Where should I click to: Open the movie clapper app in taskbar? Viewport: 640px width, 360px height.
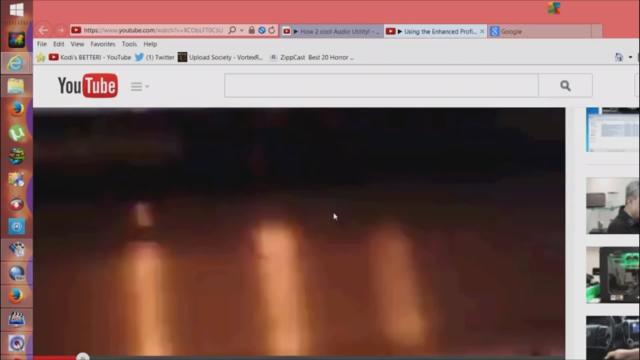pyautogui.click(x=16, y=320)
